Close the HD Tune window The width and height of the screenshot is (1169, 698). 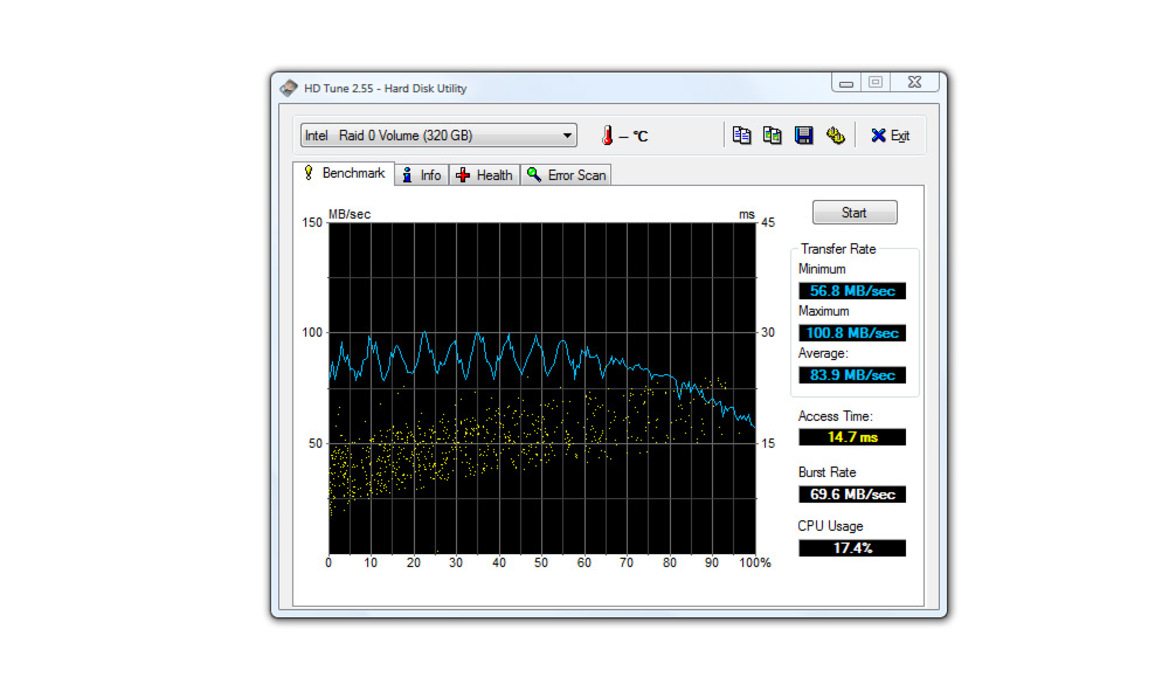(915, 83)
